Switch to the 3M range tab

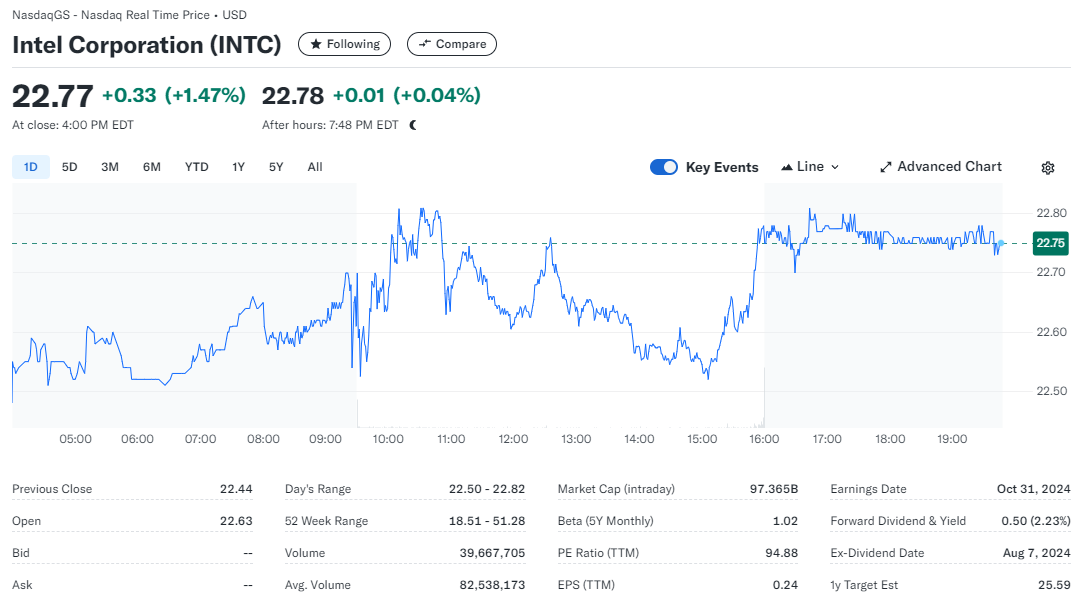point(110,167)
